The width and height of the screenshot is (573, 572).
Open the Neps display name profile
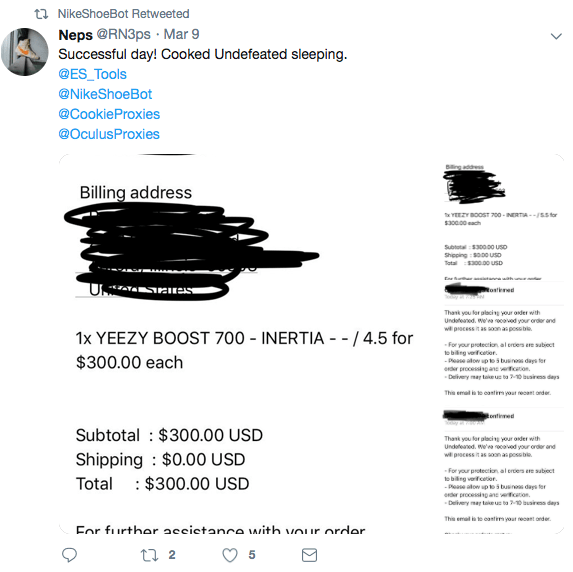76,35
